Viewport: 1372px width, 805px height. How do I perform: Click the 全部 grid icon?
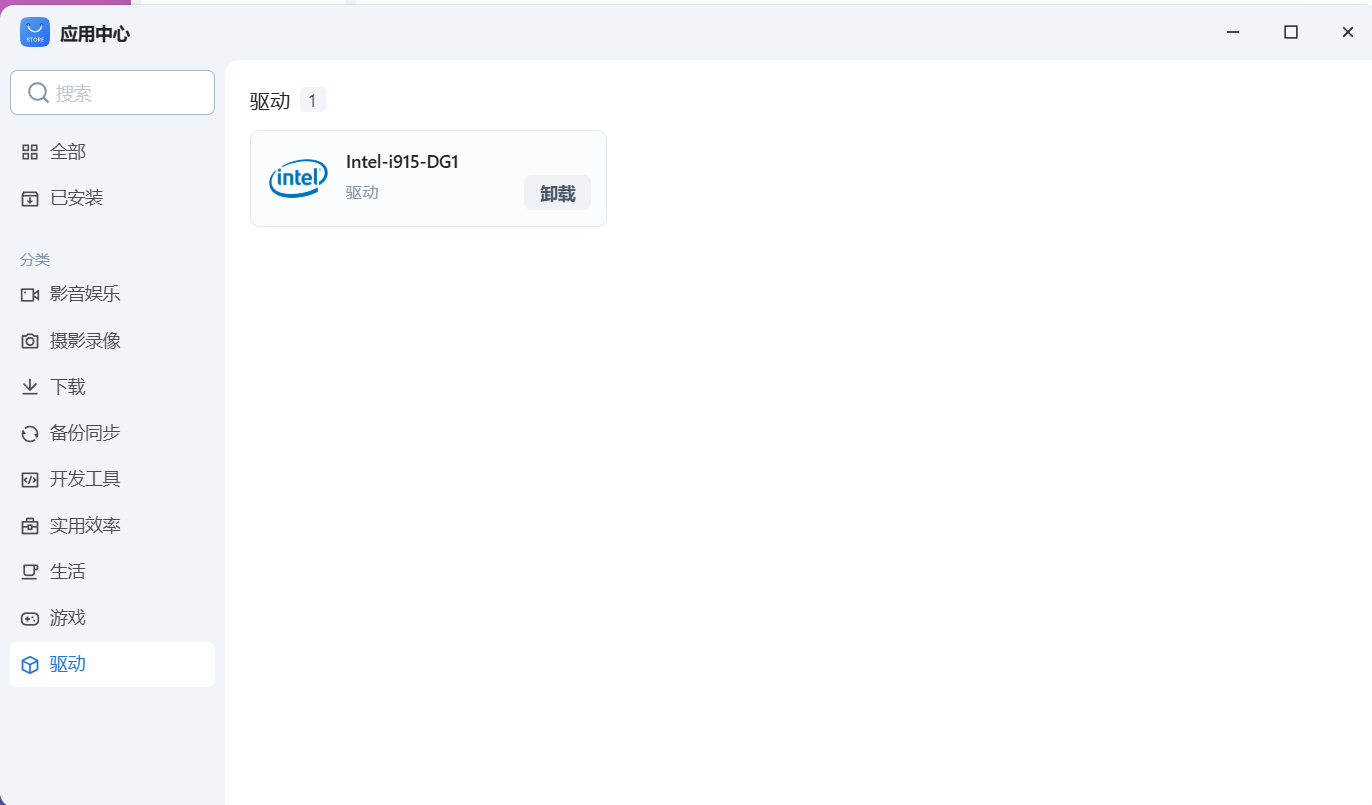click(30, 152)
